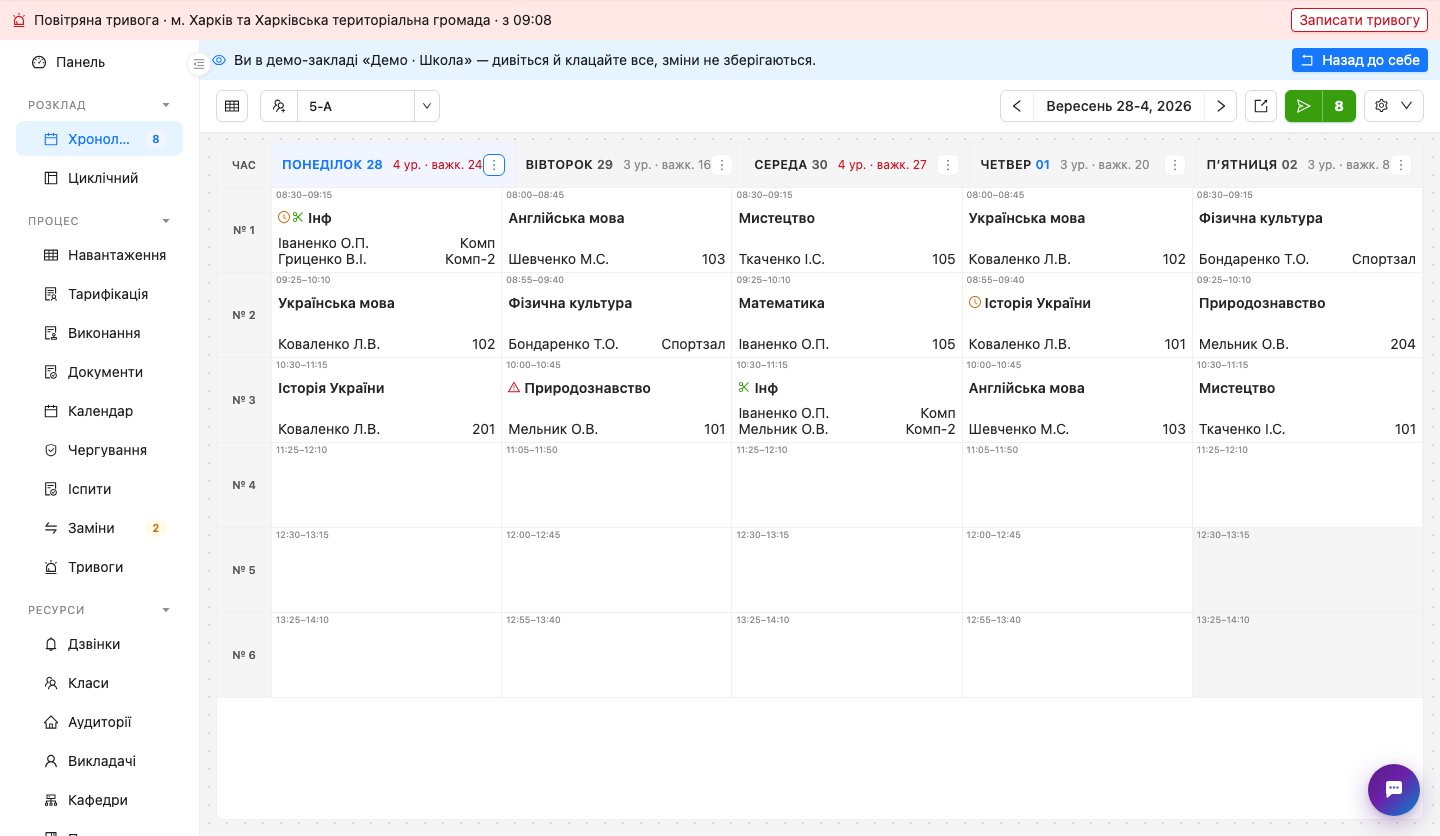Open Четвер 01 column options menu
Image resolution: width=1440 pixels, height=836 pixels.
(x=1177, y=165)
